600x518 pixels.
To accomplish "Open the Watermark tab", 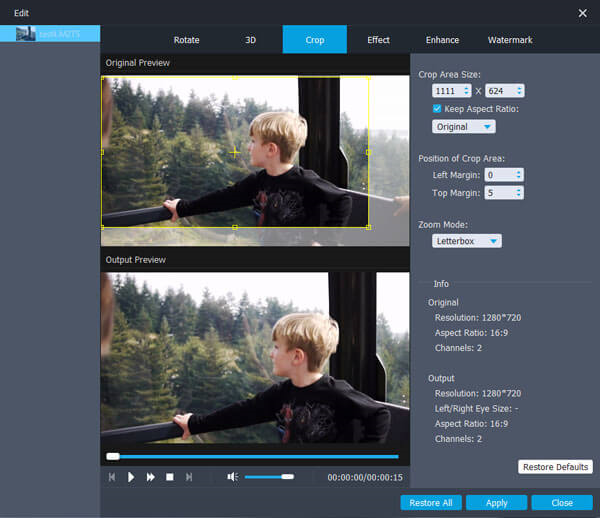I will click(x=510, y=40).
